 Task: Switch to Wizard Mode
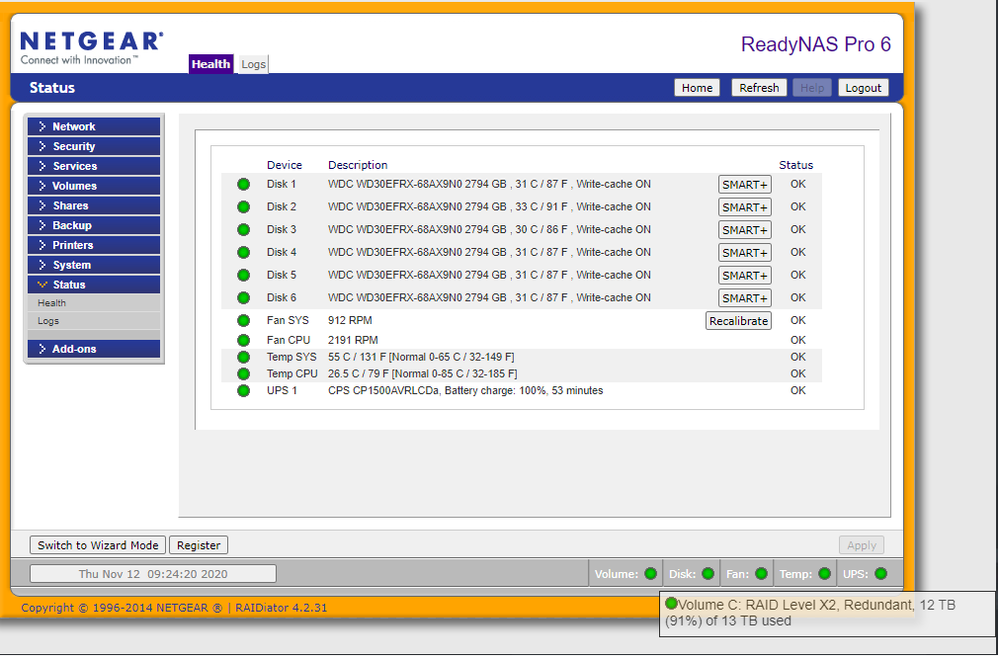tap(98, 545)
